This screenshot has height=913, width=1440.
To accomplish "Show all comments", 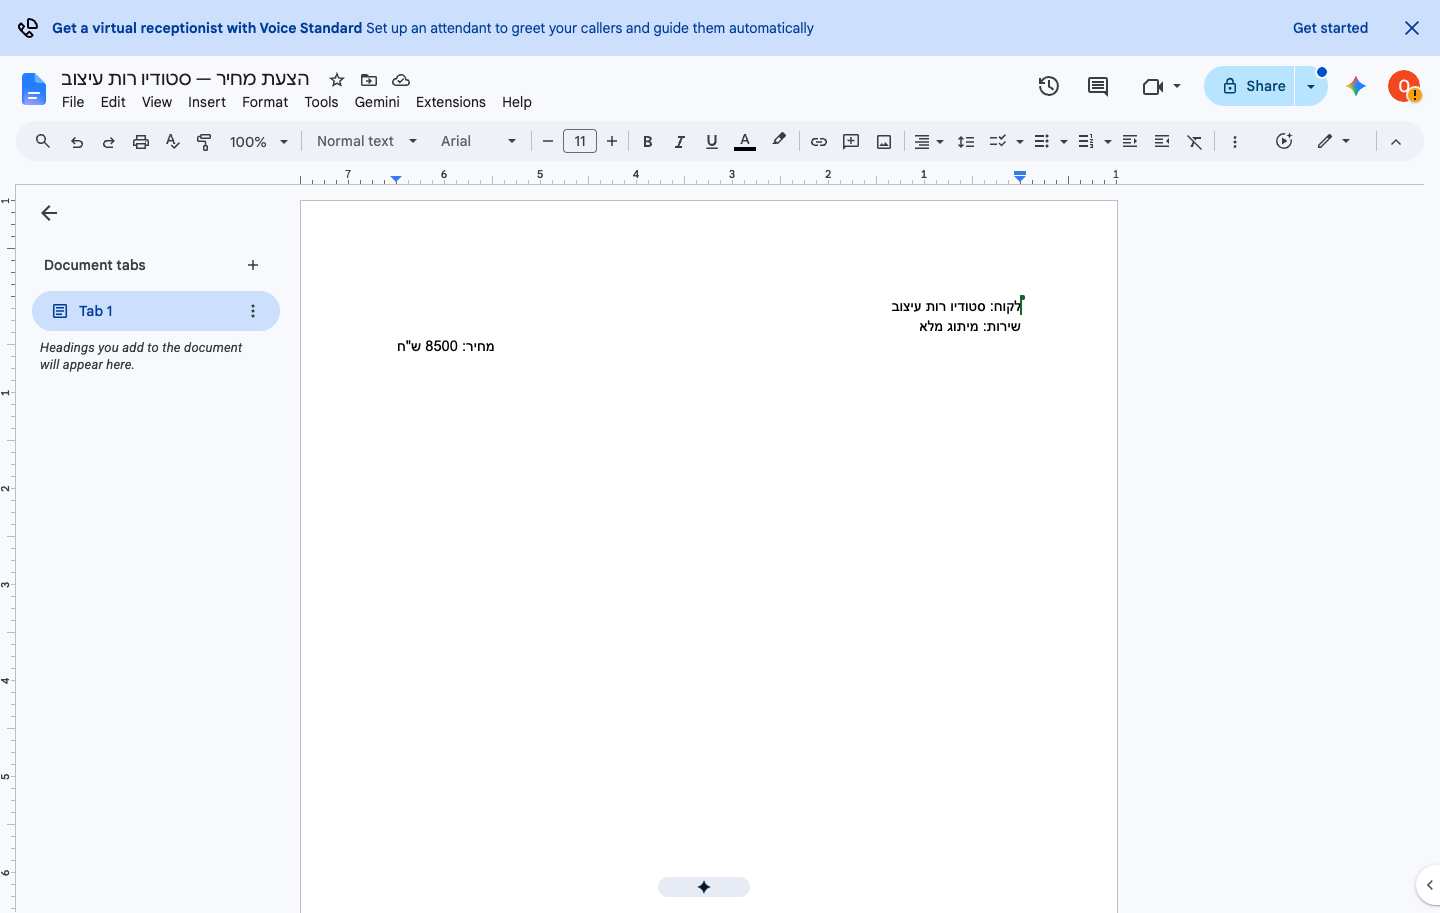I will point(1098,86).
